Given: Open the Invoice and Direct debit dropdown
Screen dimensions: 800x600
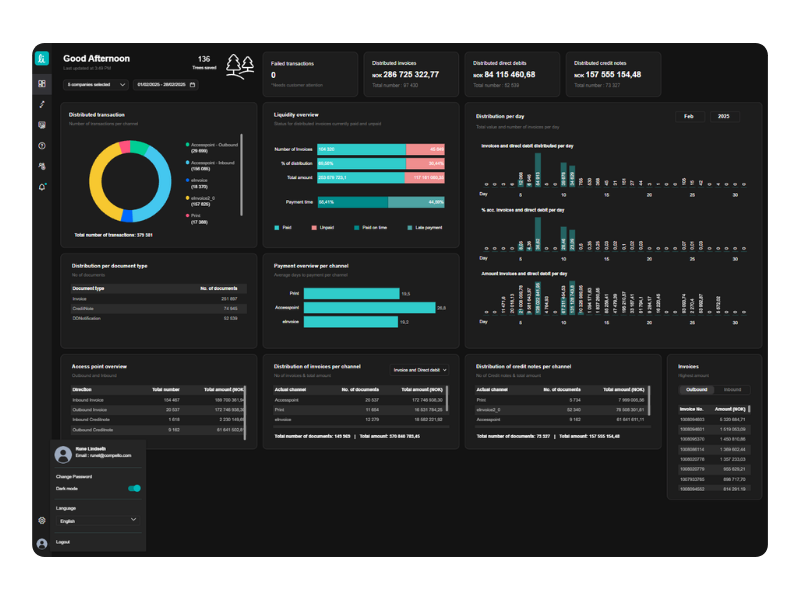Looking at the screenshot, I should (419, 370).
